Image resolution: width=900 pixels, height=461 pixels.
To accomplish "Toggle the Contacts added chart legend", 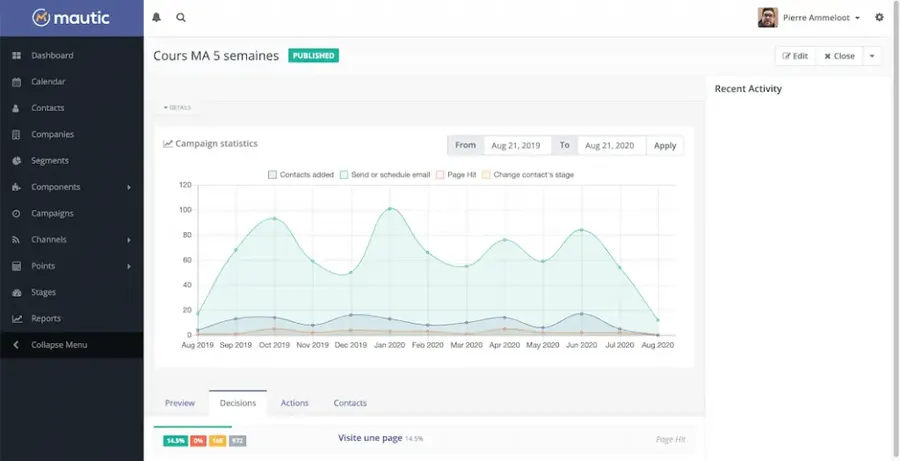I will point(272,174).
